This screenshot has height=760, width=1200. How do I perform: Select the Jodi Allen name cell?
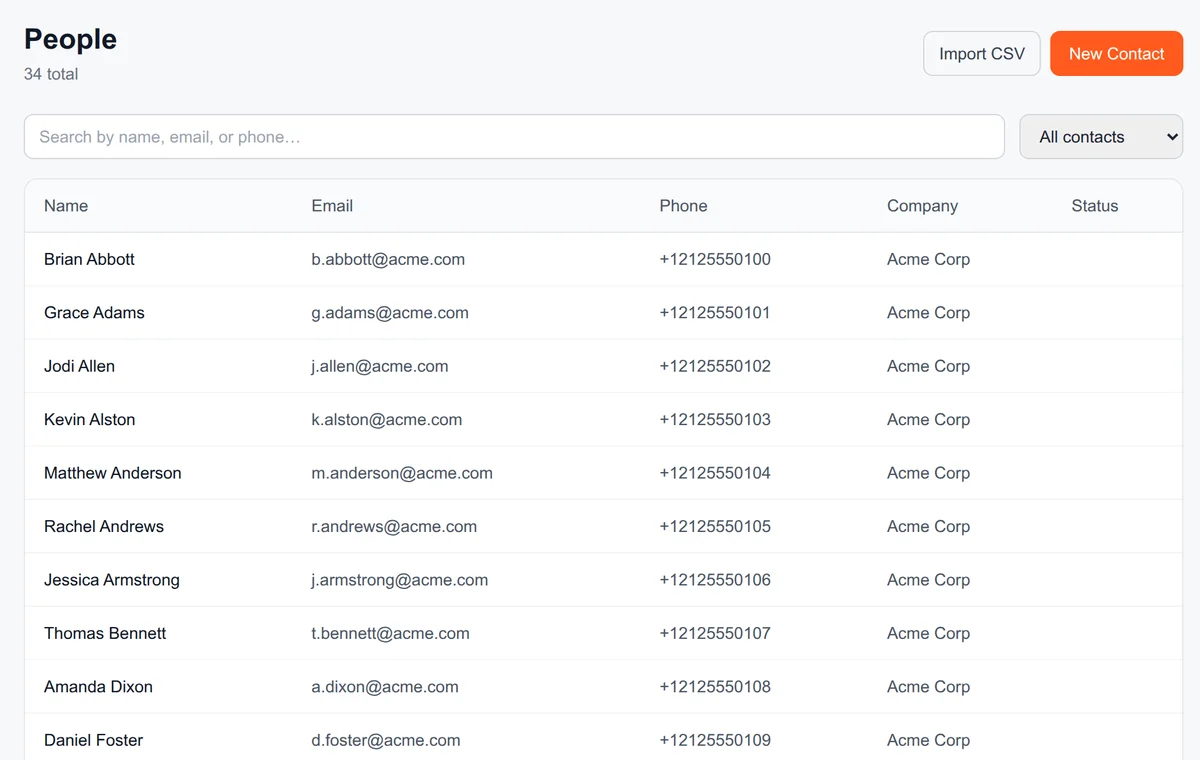coord(79,366)
